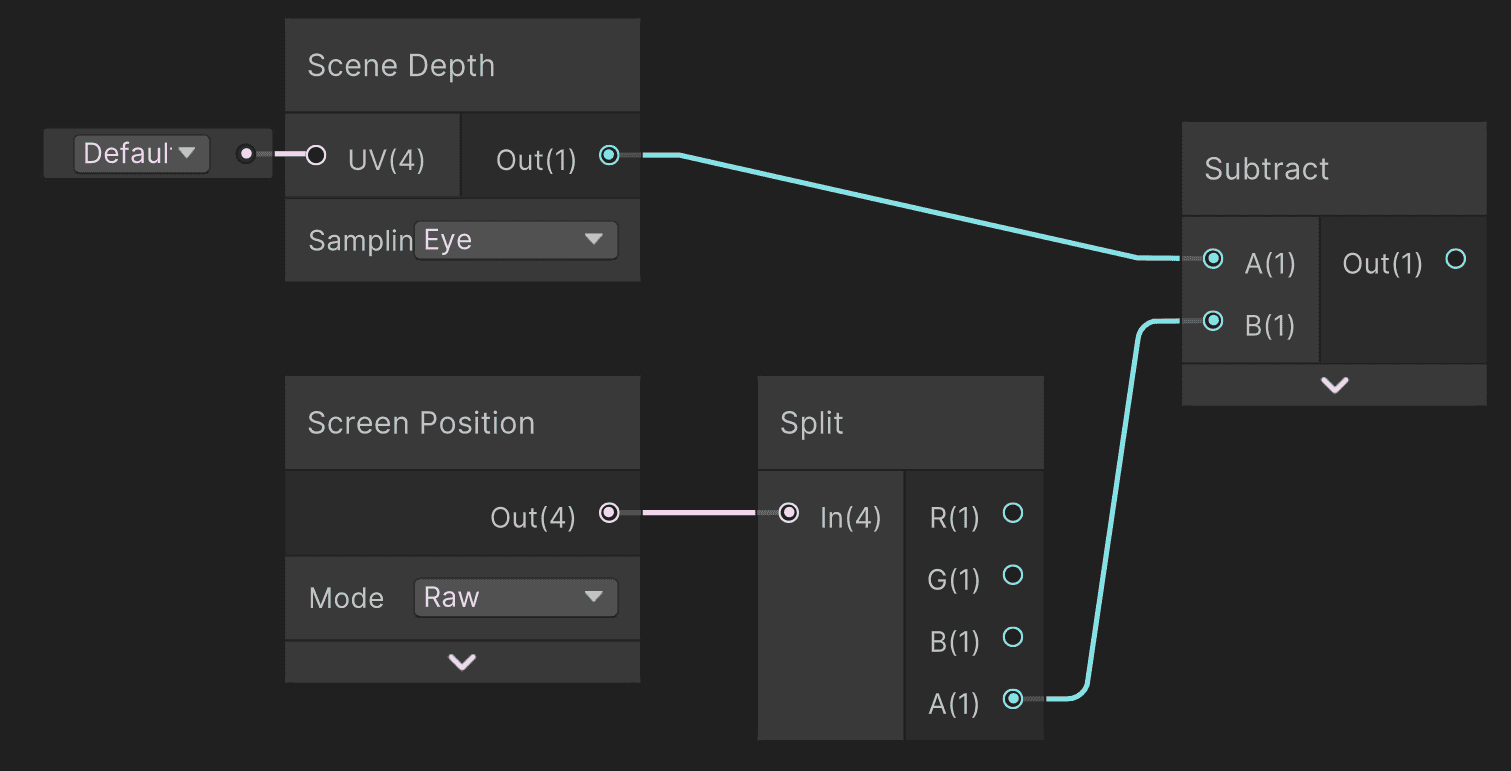1511x771 pixels.
Task: Collapse the Screen Position node chevron
Action: pos(462,662)
